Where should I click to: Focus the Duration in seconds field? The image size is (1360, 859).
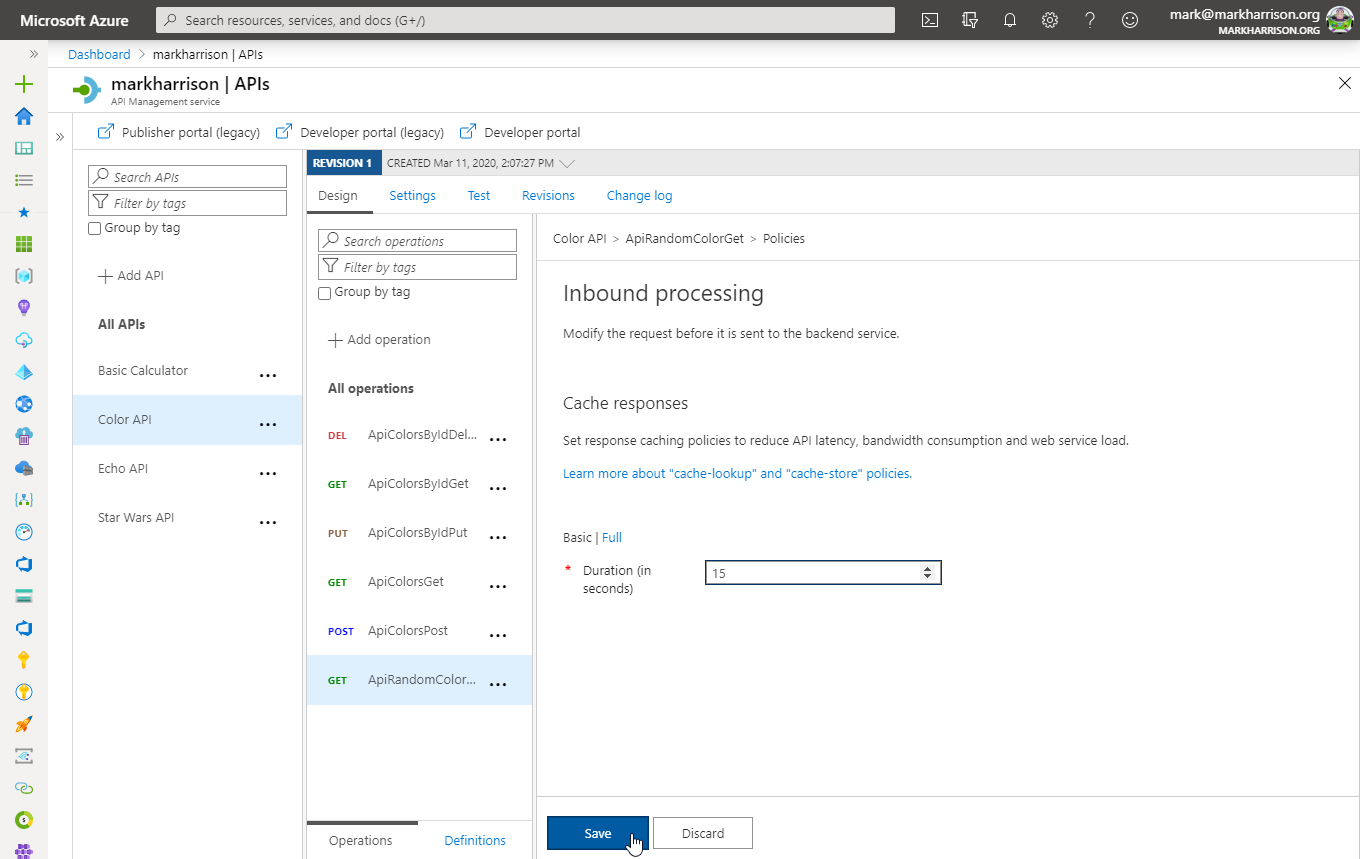pos(823,572)
